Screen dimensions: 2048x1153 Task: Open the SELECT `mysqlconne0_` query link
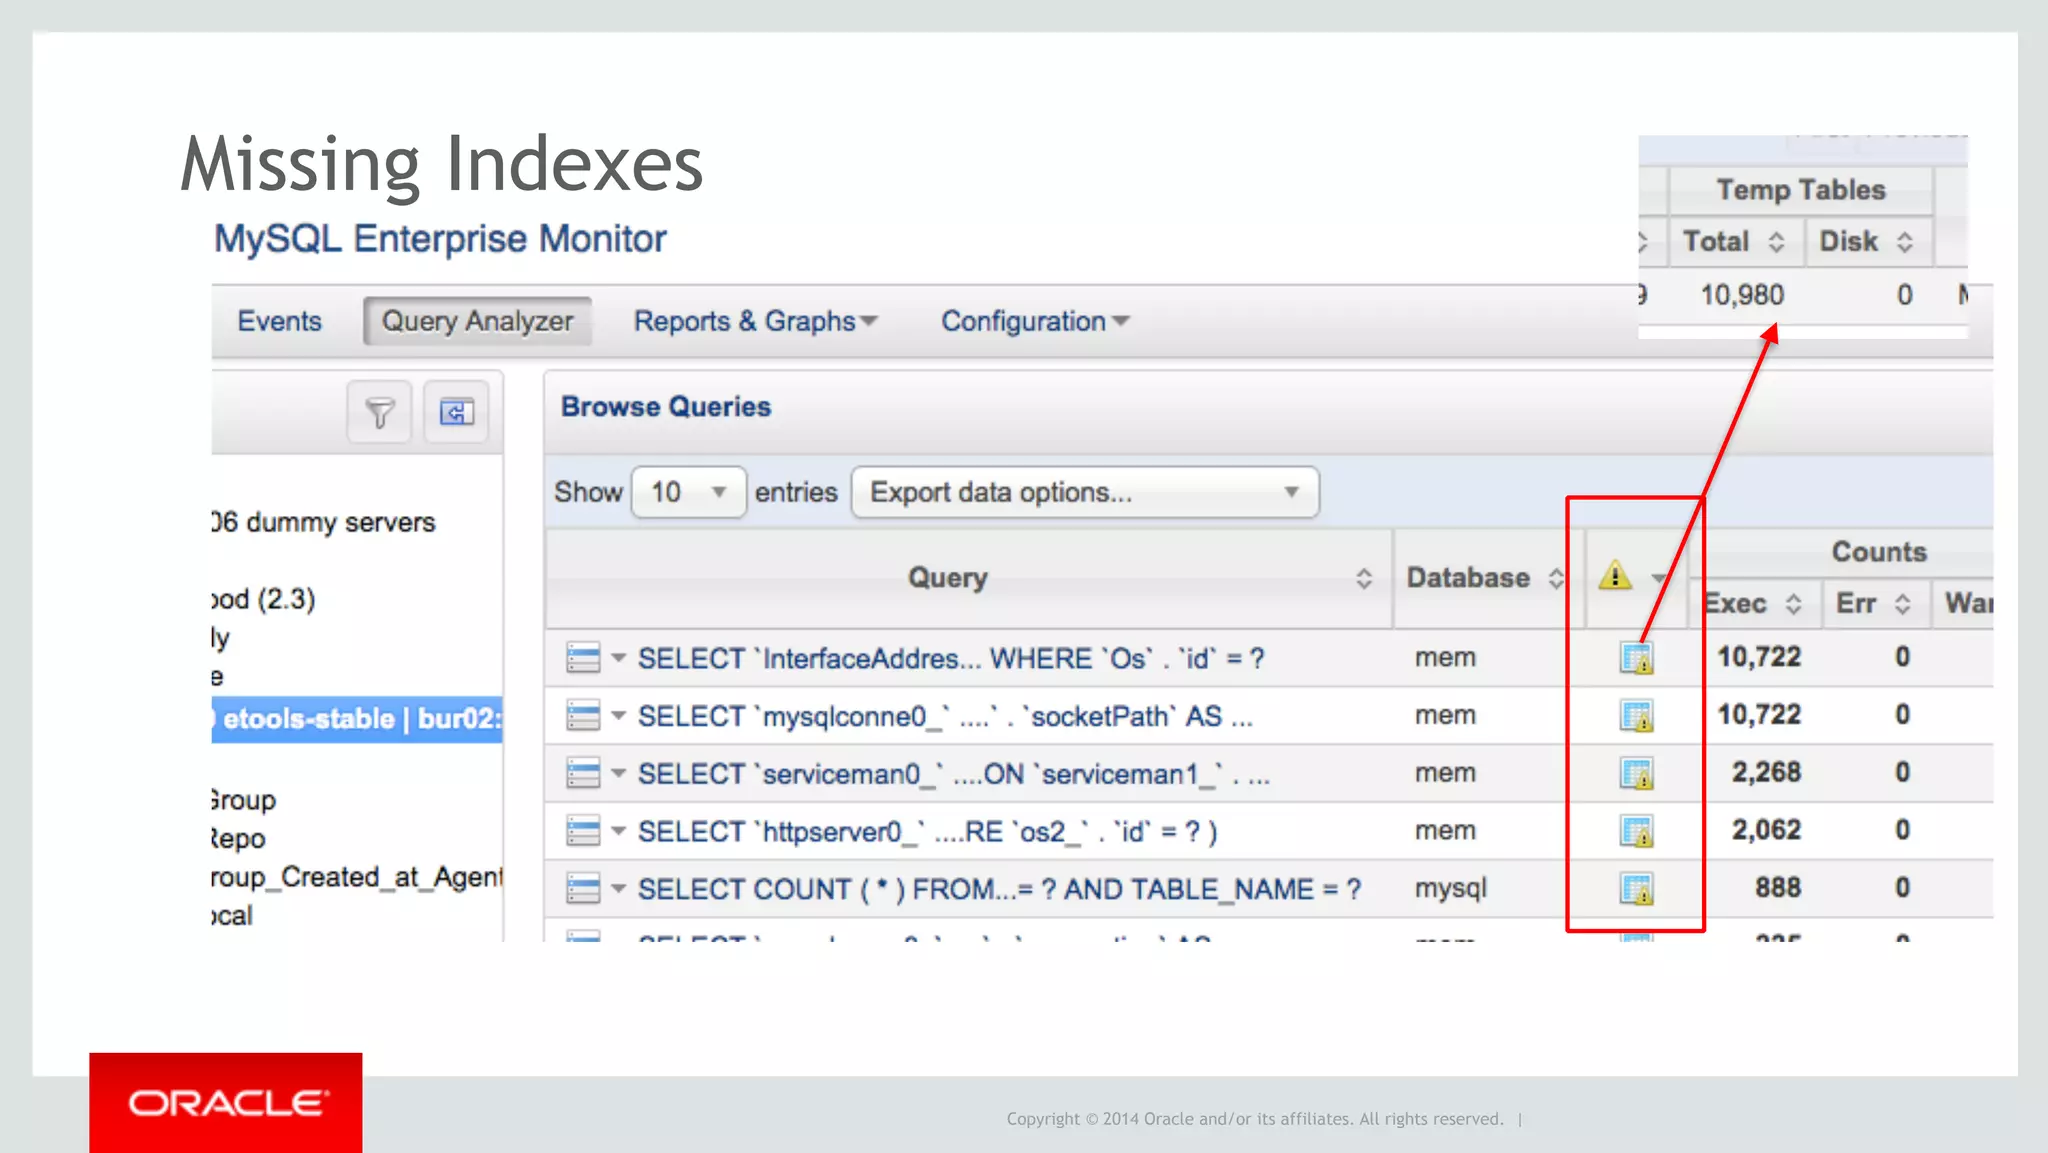[945, 717]
